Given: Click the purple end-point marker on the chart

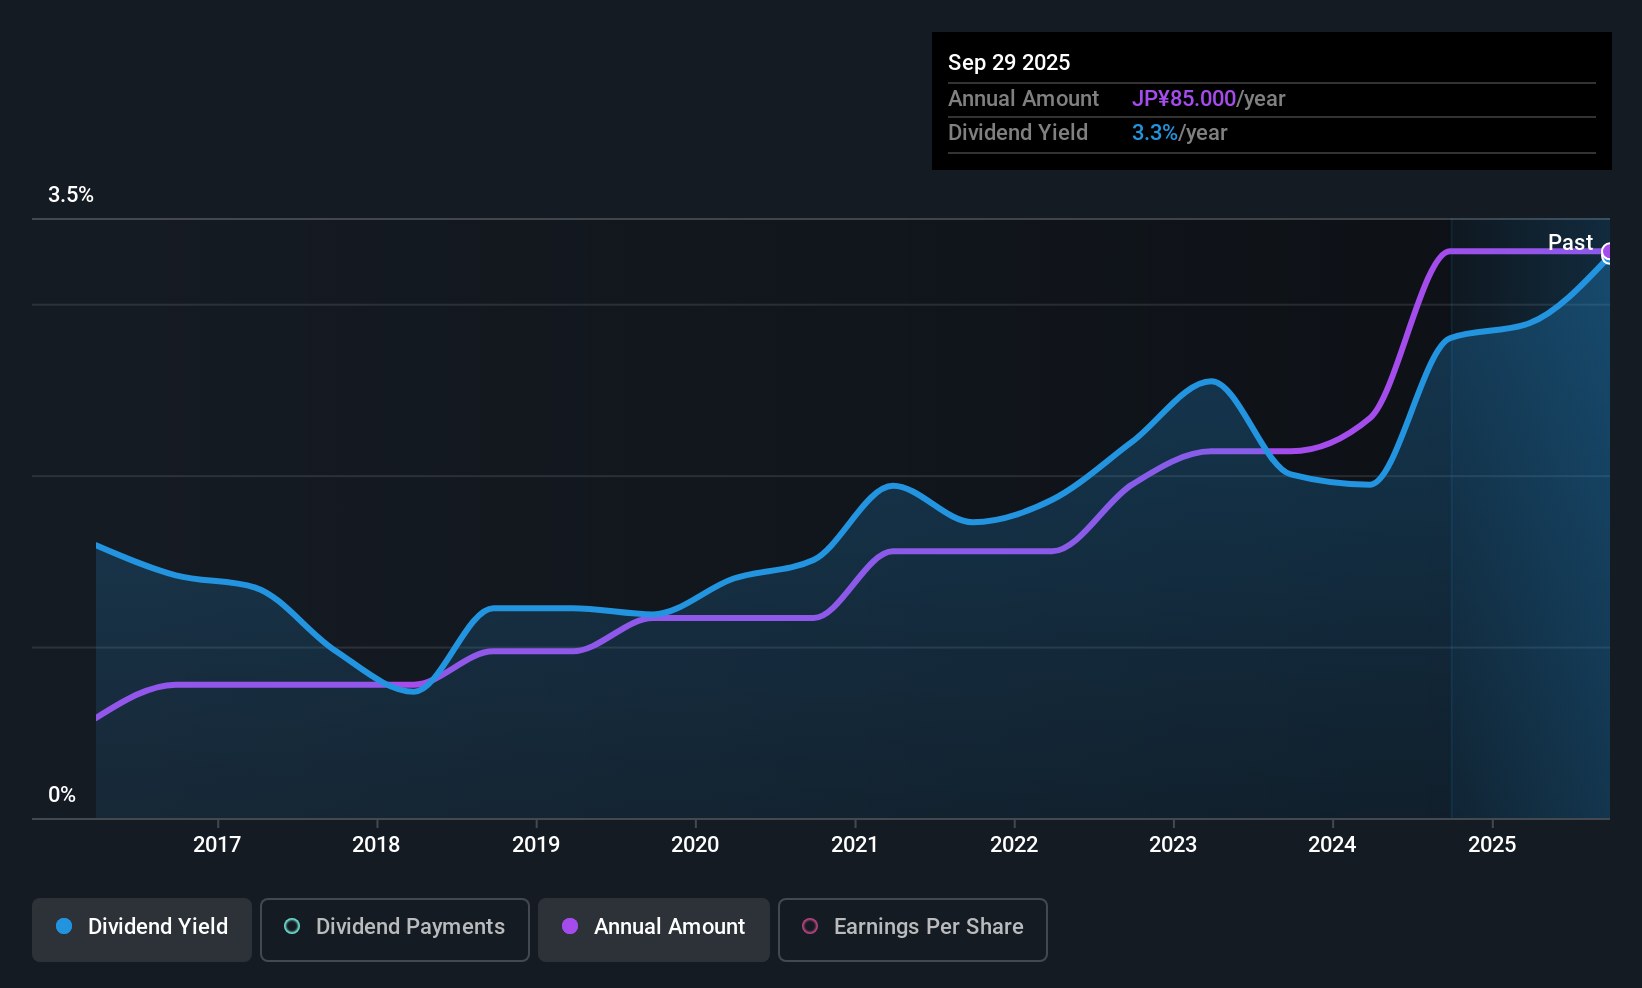Looking at the screenshot, I should pos(1608,252).
